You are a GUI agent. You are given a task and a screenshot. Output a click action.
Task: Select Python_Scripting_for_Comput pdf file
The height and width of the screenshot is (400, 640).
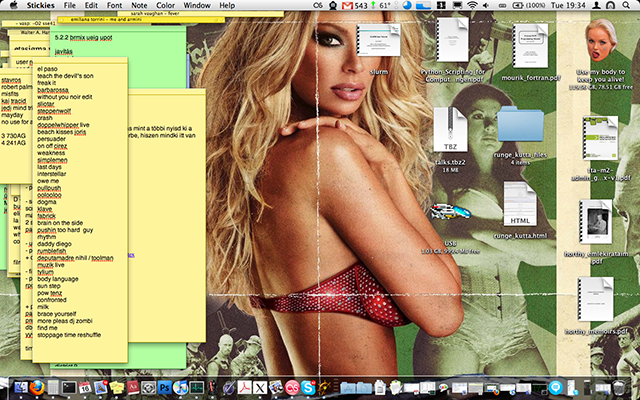click(452, 40)
